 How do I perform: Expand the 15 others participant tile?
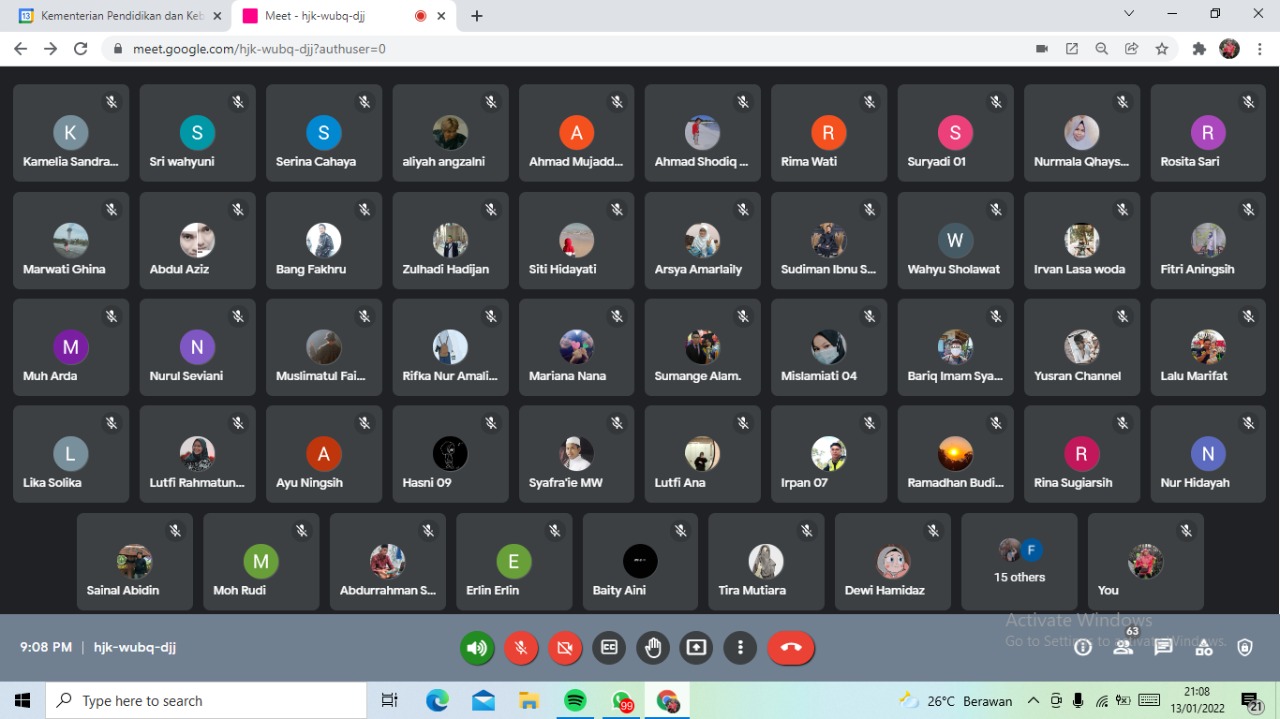coord(1019,561)
